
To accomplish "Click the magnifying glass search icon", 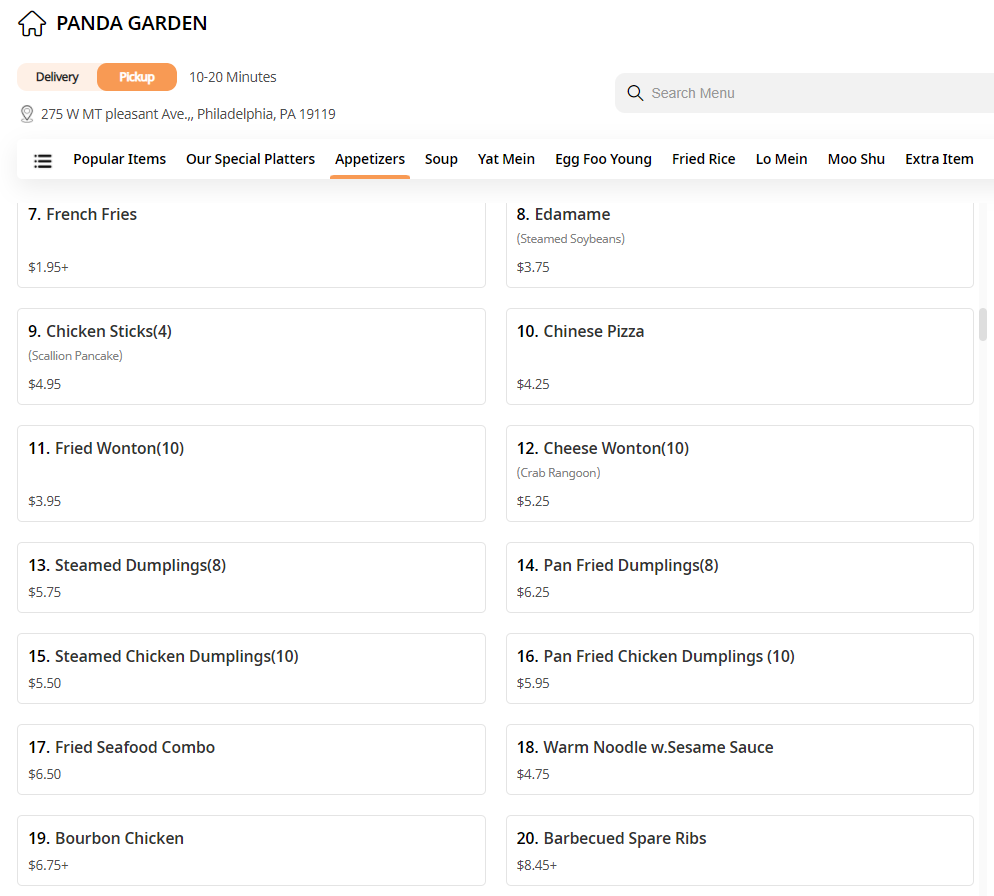I will coord(635,93).
